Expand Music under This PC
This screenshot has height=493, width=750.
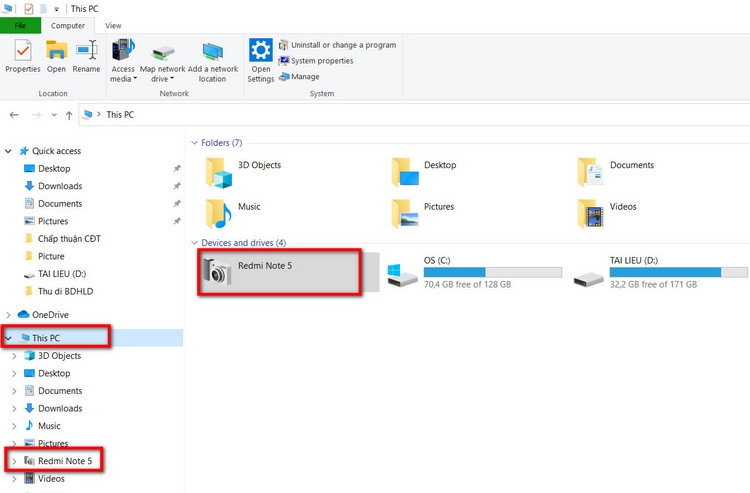[14, 426]
